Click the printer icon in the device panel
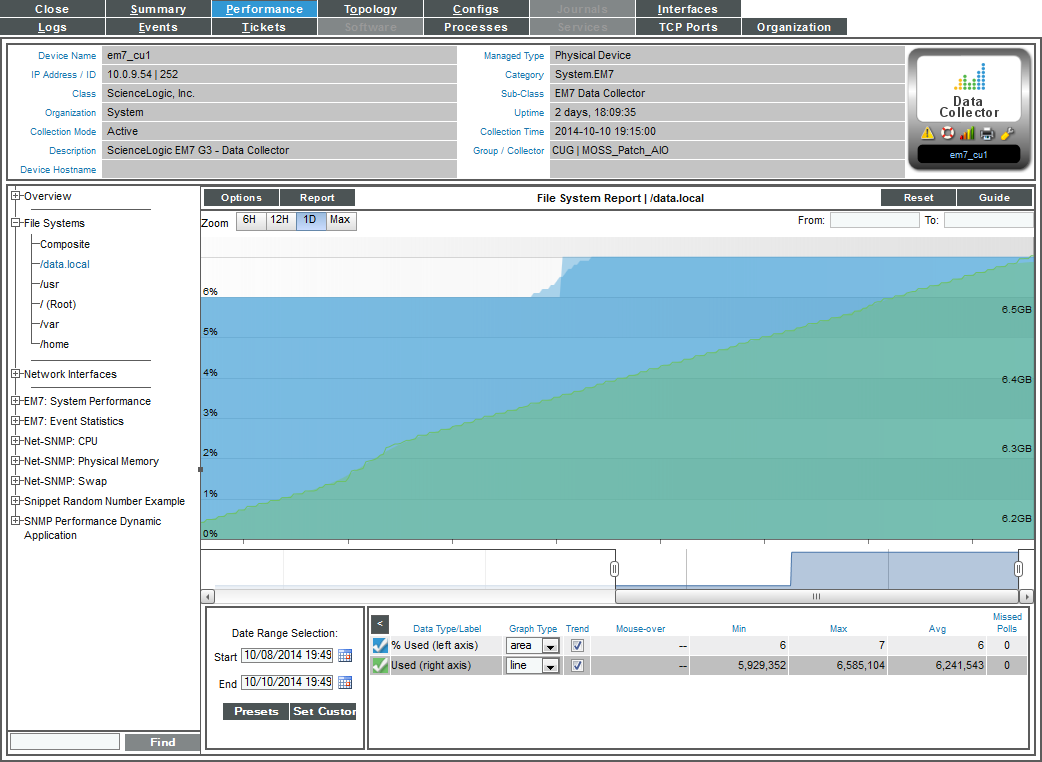The height and width of the screenshot is (762, 1042). pyautogui.click(x=987, y=134)
